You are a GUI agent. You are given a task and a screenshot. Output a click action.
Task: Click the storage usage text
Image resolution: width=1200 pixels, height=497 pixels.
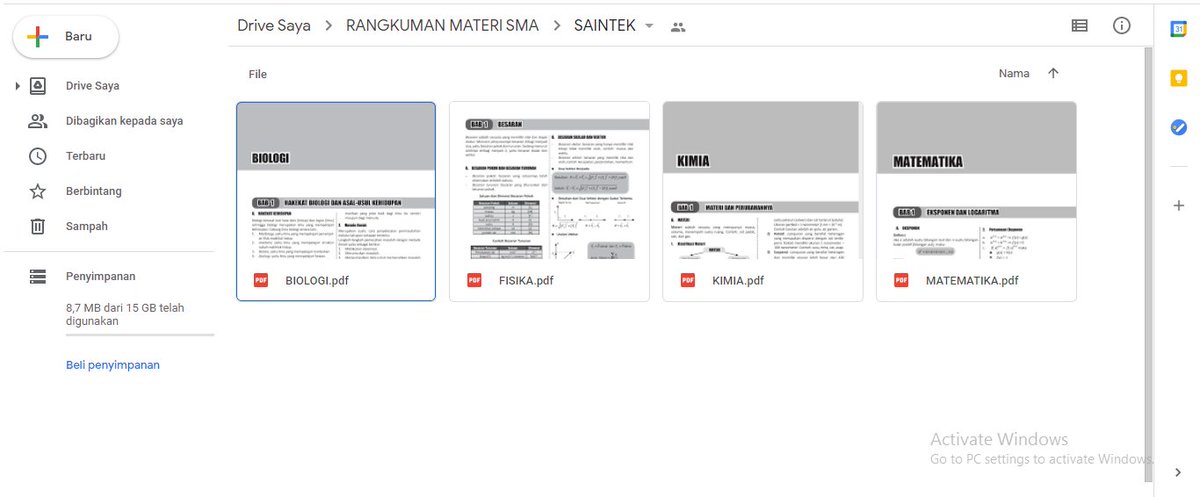(x=125, y=314)
